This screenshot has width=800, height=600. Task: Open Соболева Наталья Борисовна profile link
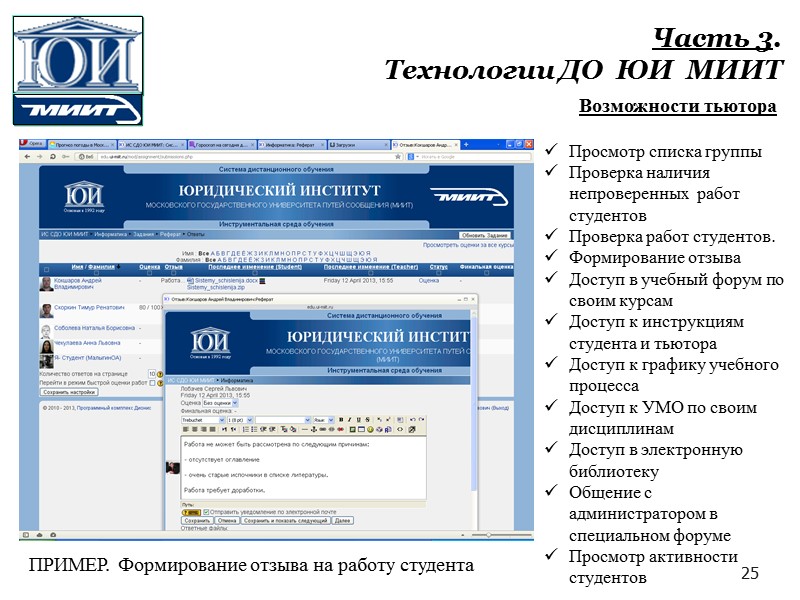[94, 328]
